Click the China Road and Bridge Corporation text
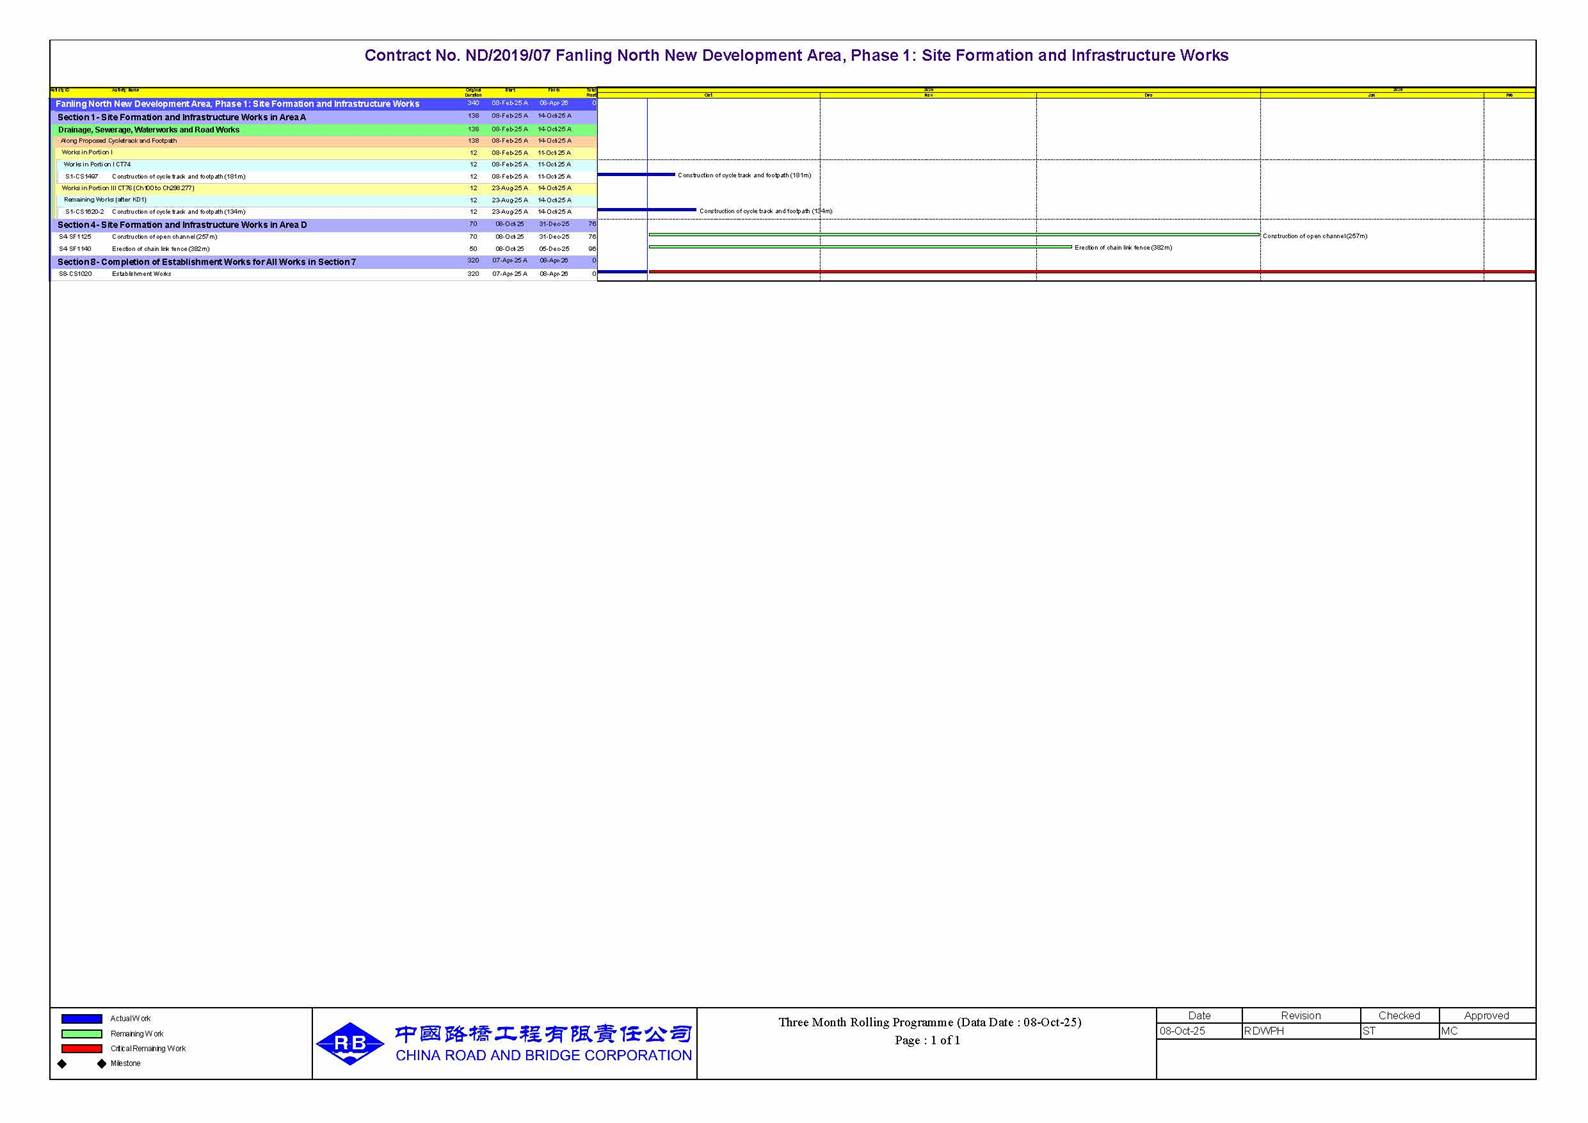This screenshot has width=1588, height=1123. (543, 1056)
